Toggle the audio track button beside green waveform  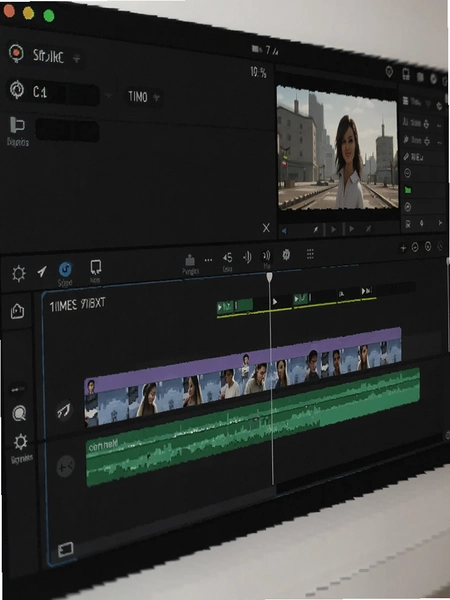point(65,466)
